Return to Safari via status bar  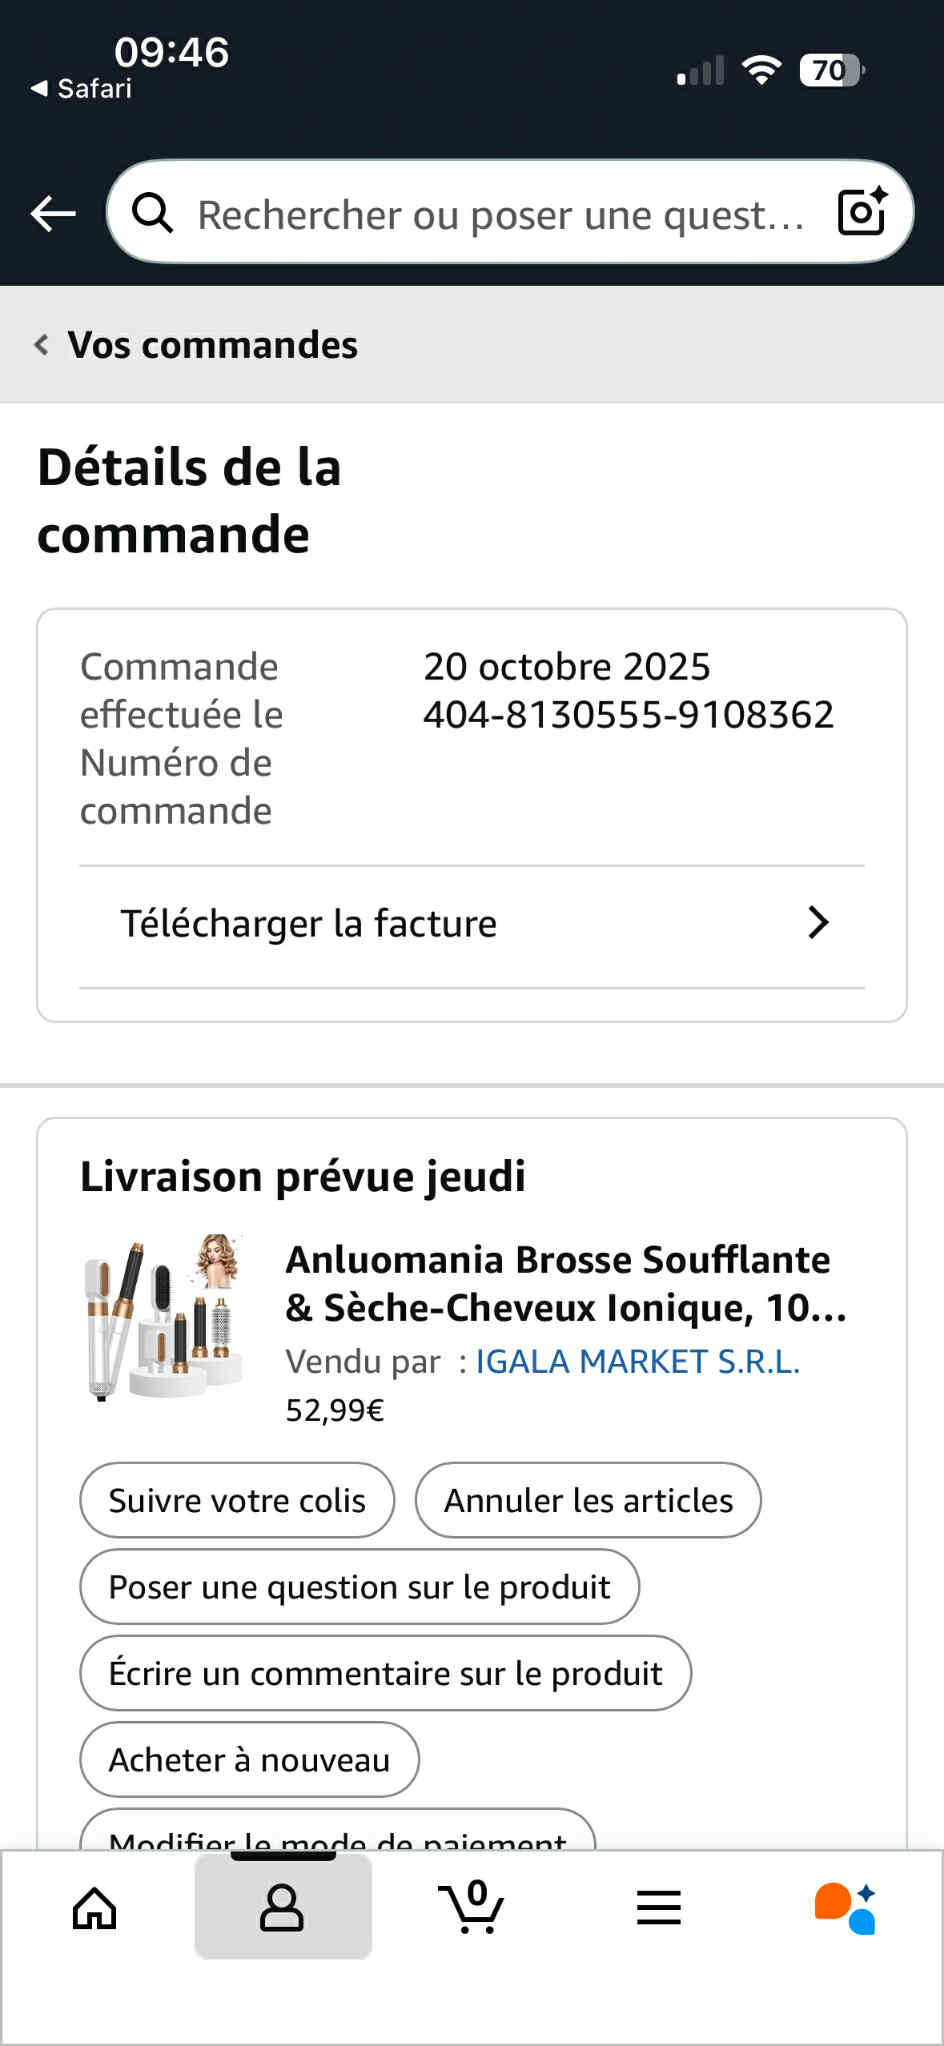pos(82,89)
